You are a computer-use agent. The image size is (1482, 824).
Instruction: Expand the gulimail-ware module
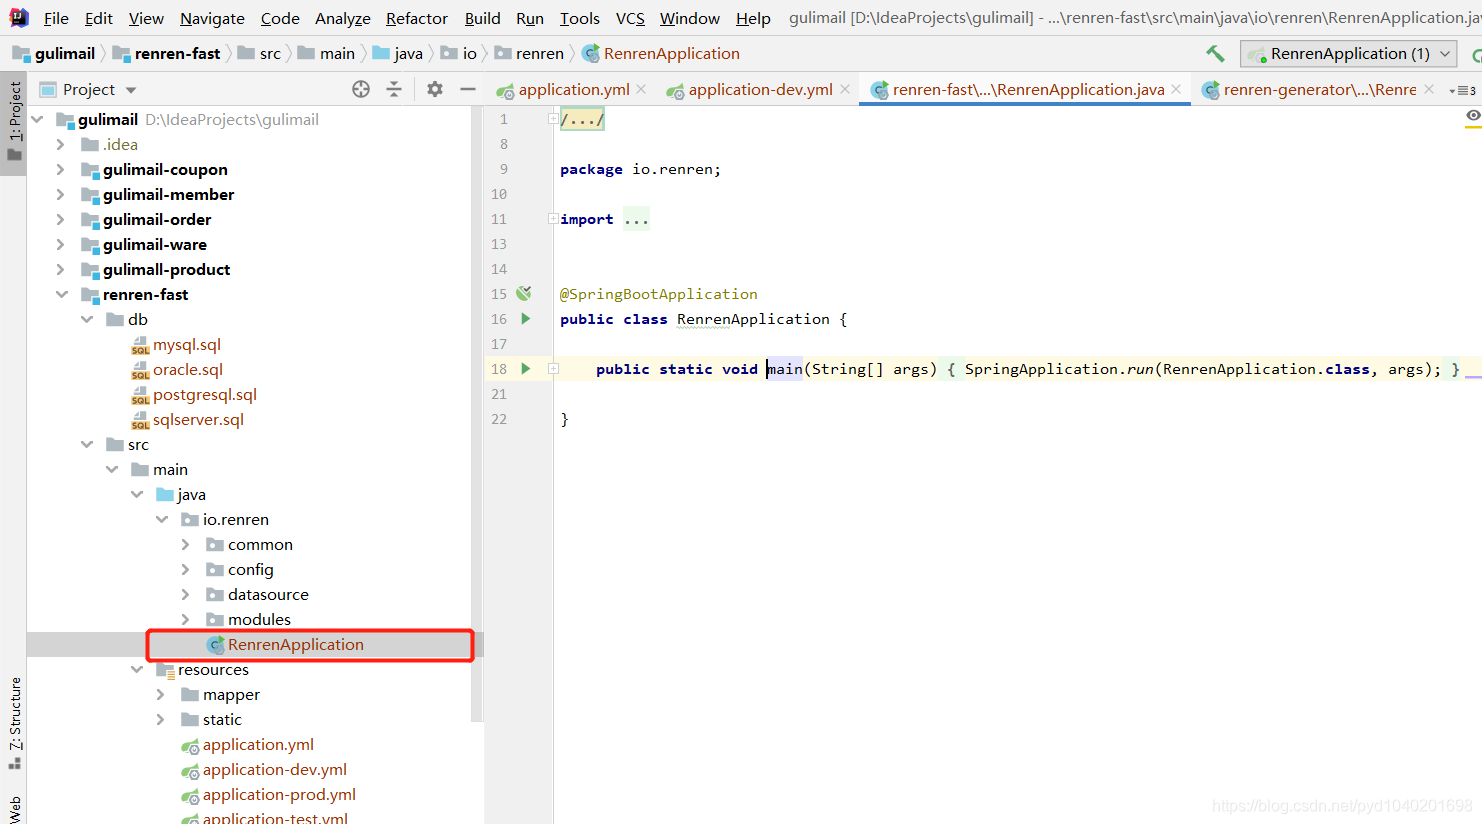point(61,244)
